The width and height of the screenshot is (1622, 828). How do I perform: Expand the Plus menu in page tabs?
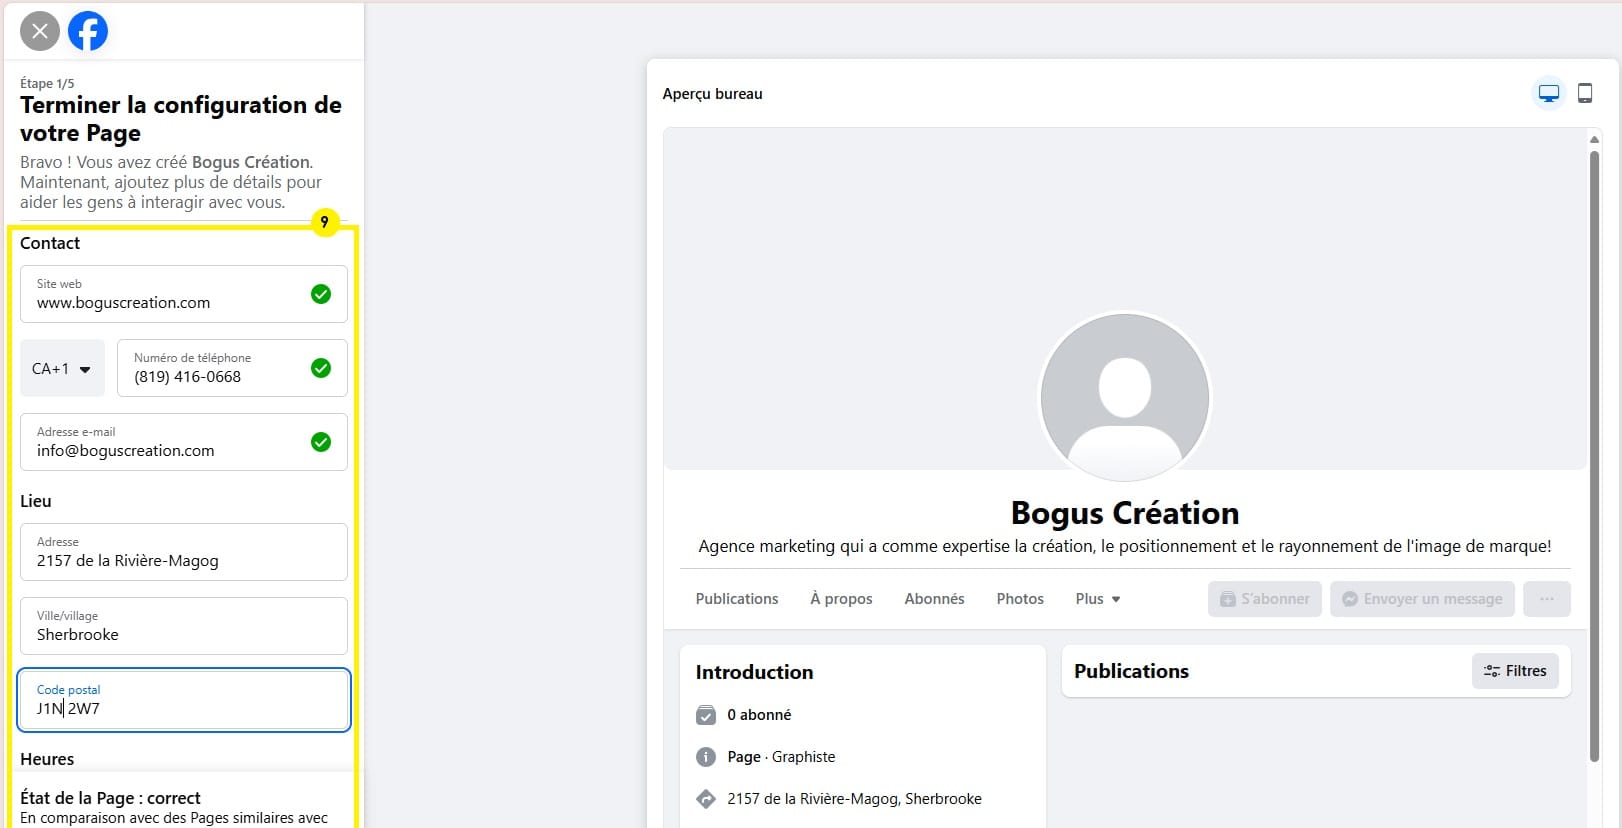click(1098, 599)
